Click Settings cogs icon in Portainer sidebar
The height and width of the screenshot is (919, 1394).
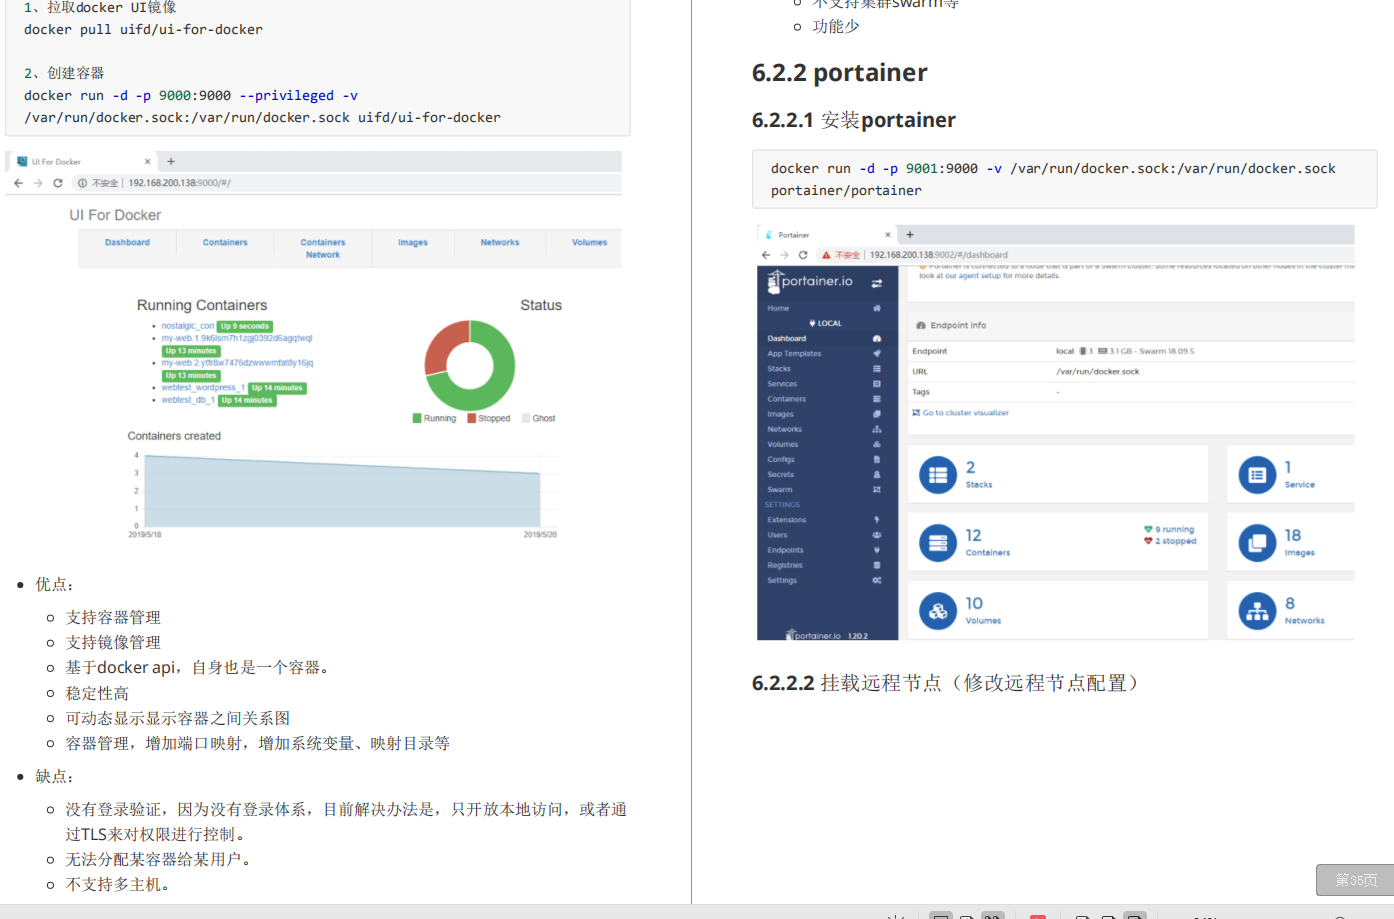(x=877, y=580)
